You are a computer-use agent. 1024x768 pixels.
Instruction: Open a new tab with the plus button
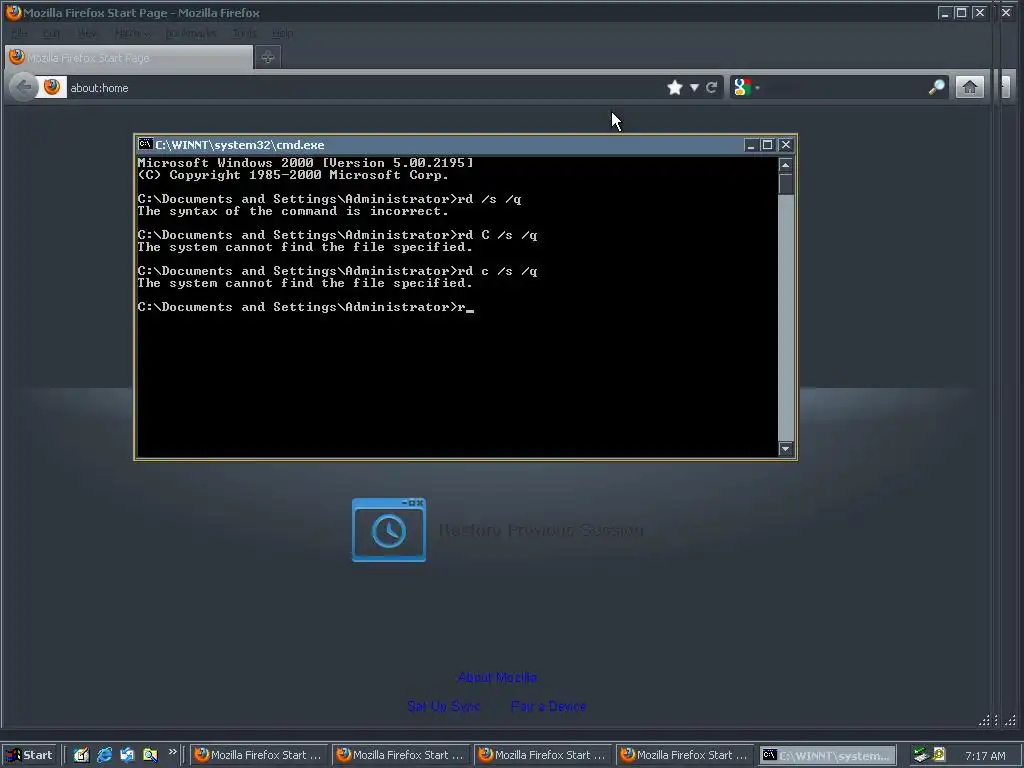click(268, 57)
